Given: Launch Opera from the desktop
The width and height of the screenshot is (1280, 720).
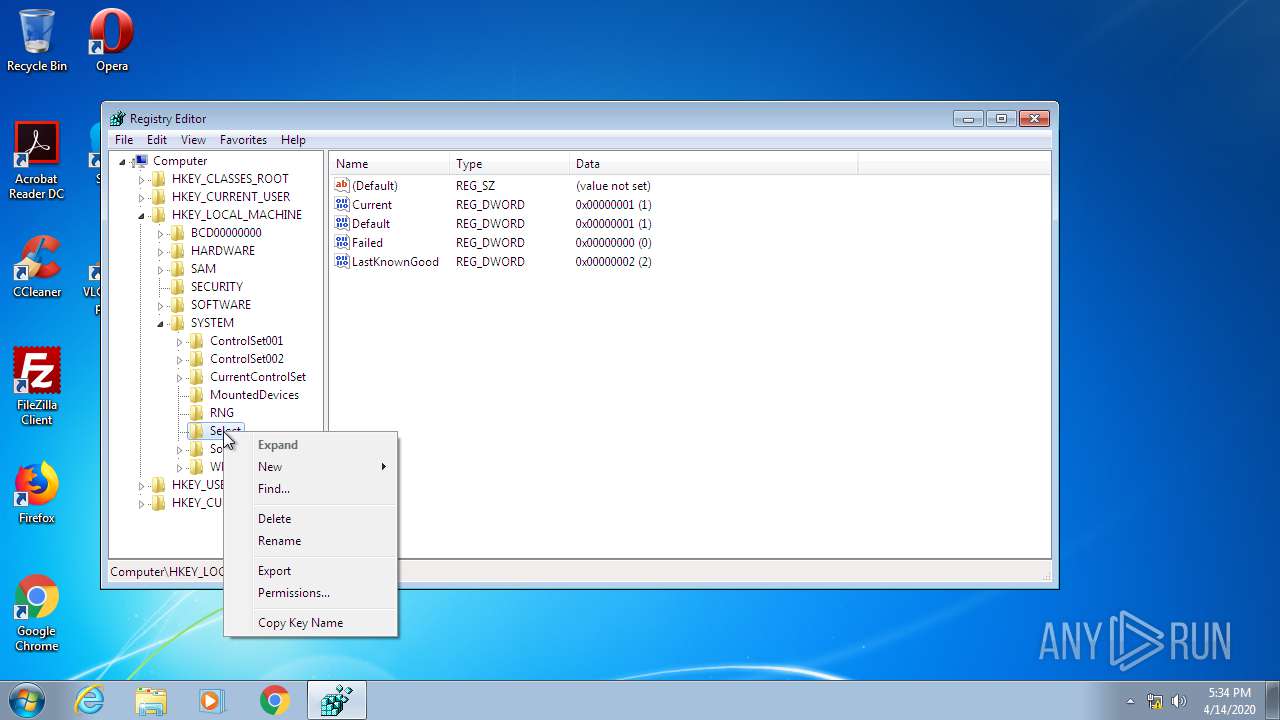Looking at the screenshot, I should (111, 40).
